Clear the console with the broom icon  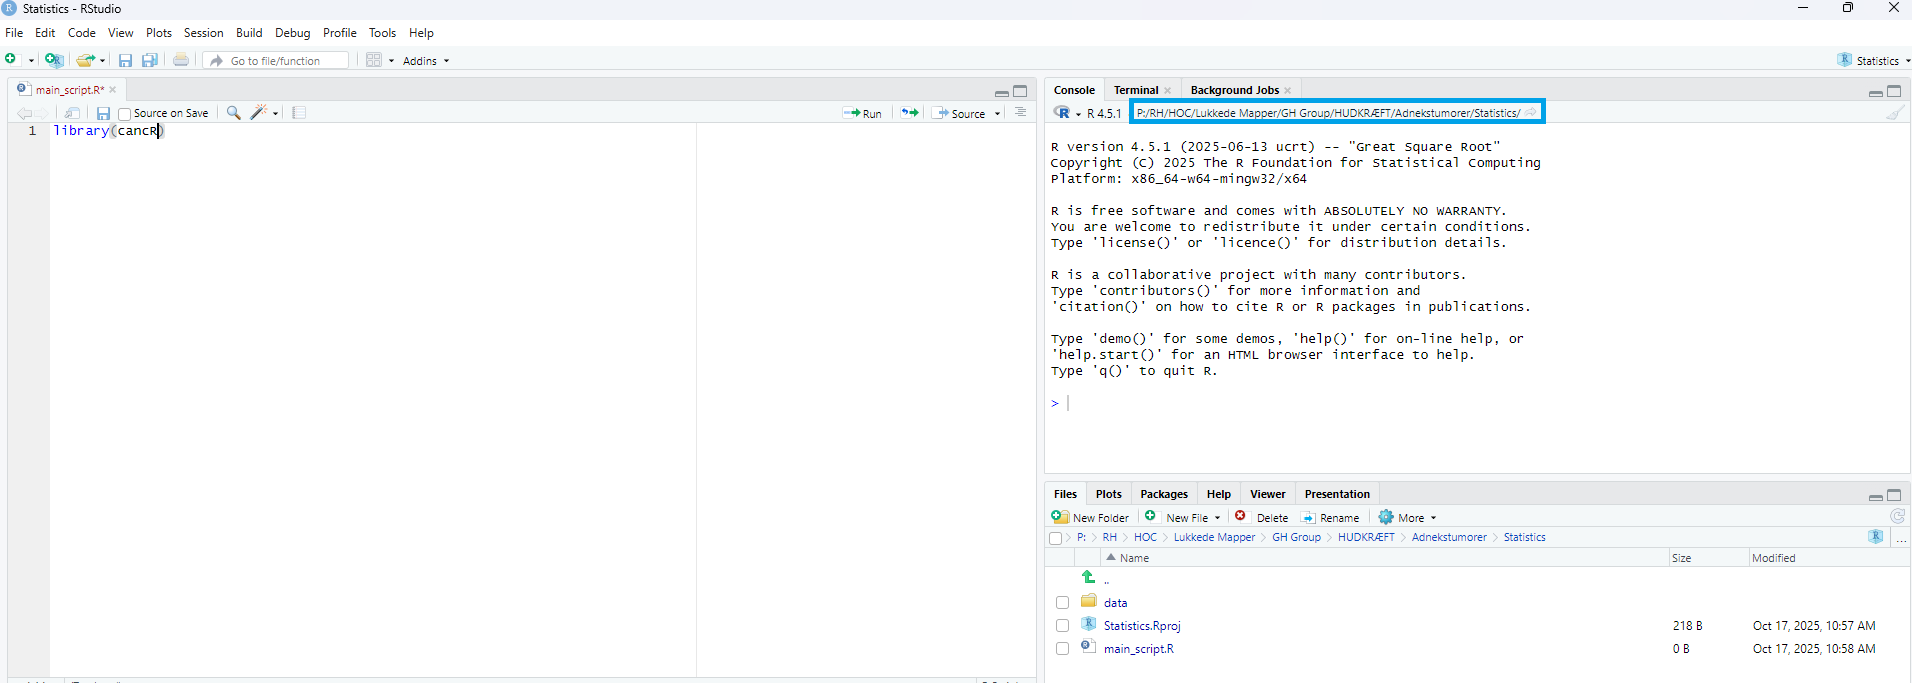click(x=1894, y=113)
